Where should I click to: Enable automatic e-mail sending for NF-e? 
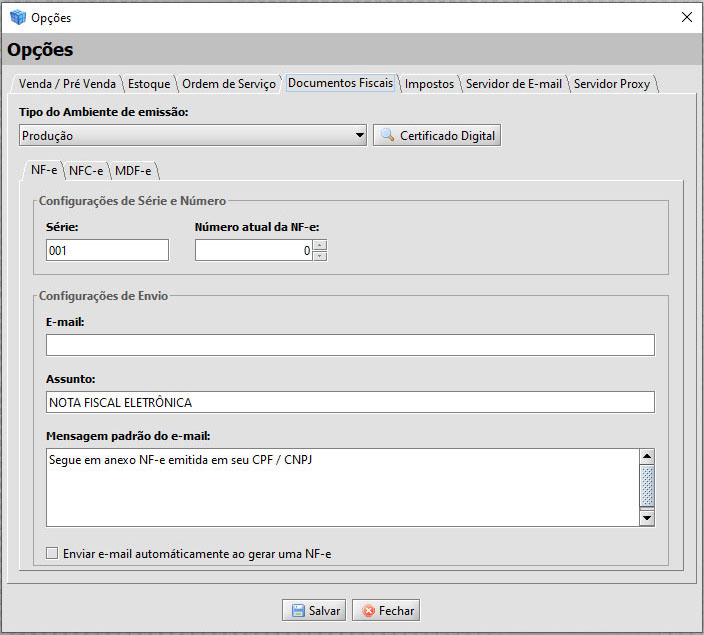click(x=52, y=553)
